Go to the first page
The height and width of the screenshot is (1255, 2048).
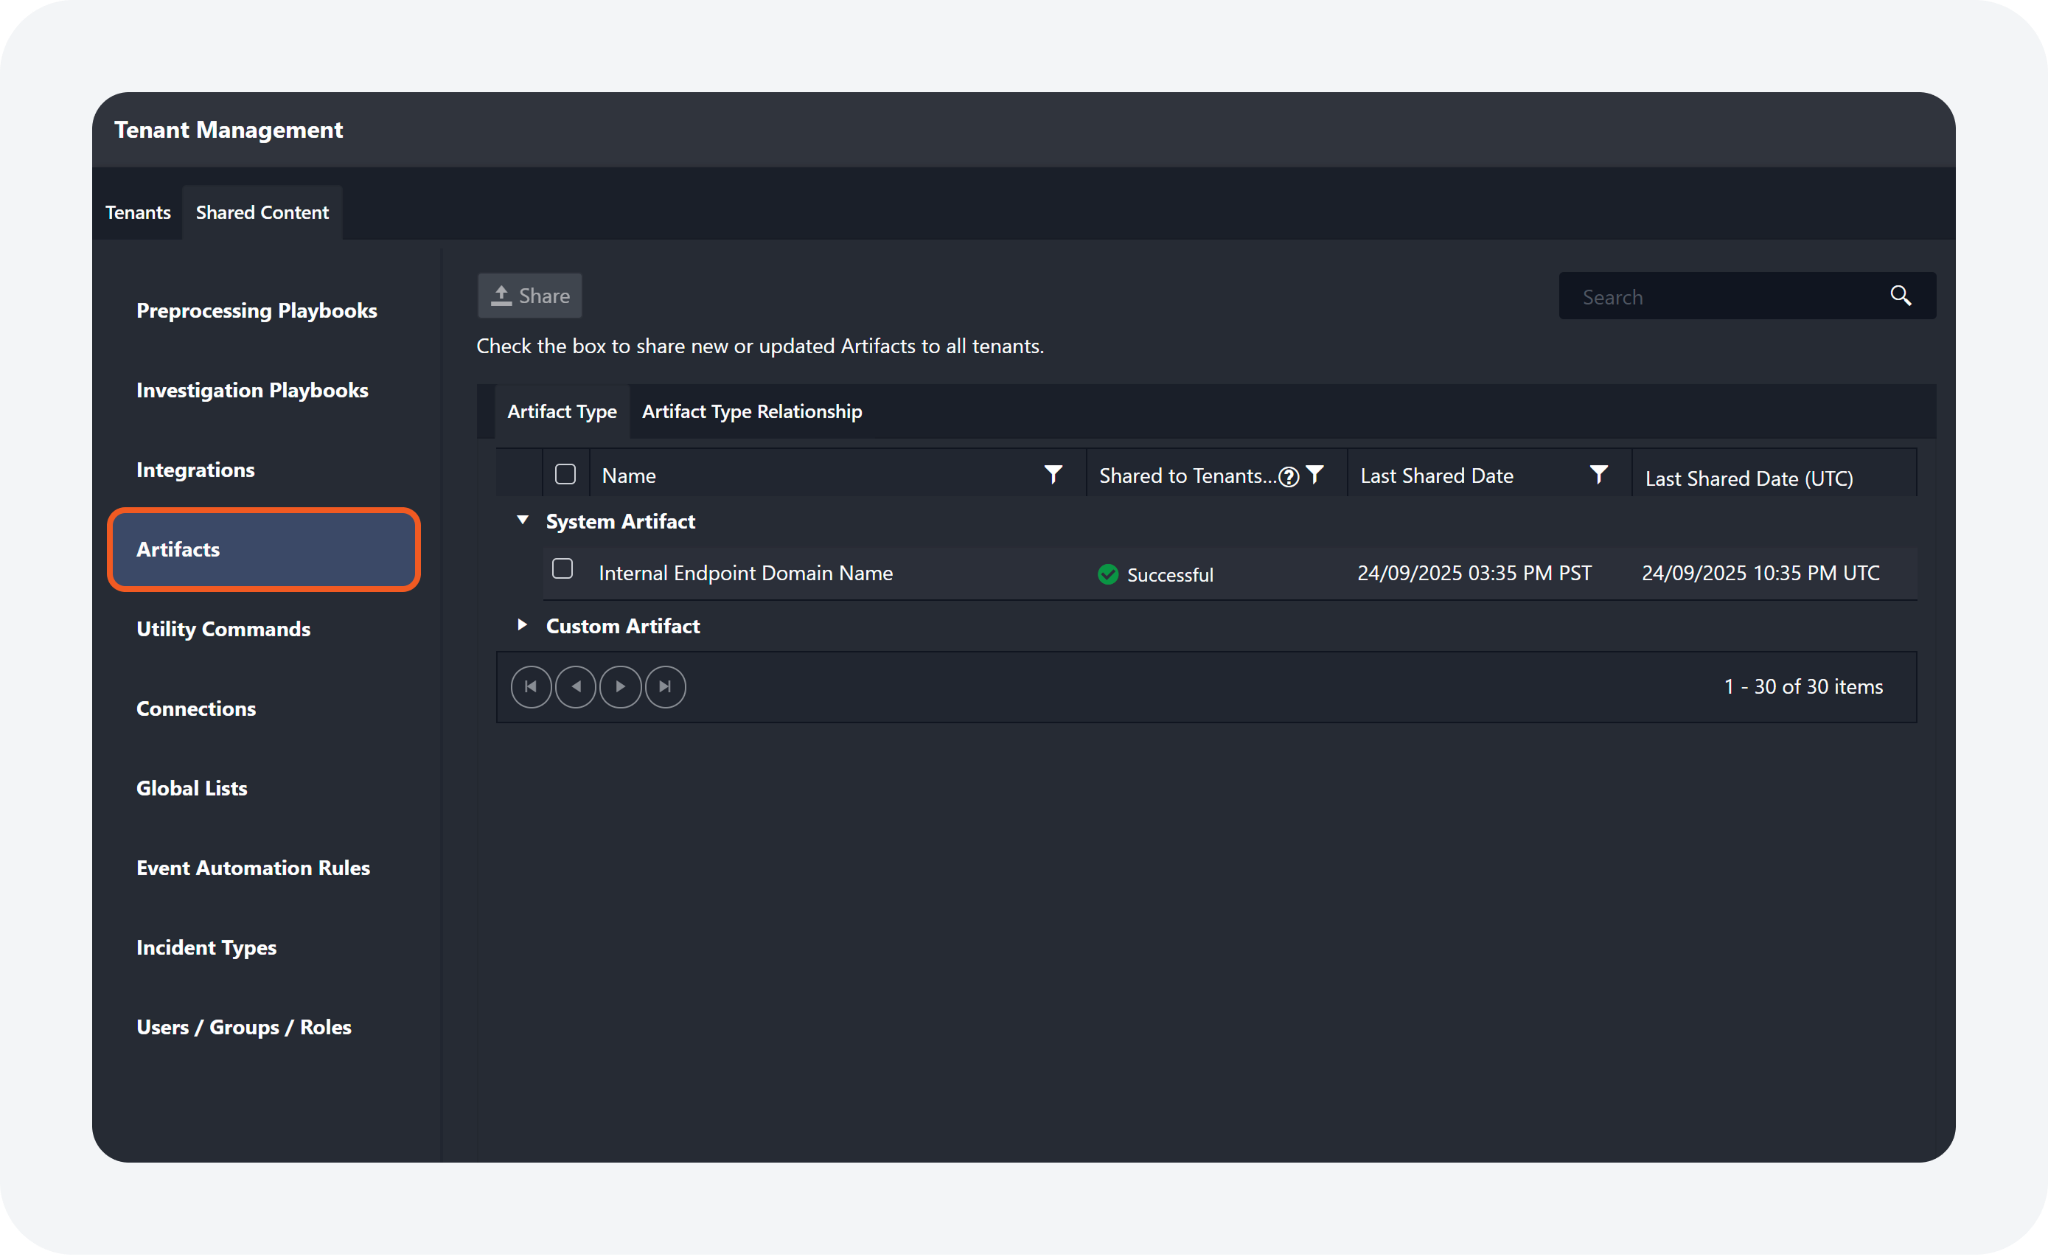tap(531, 687)
